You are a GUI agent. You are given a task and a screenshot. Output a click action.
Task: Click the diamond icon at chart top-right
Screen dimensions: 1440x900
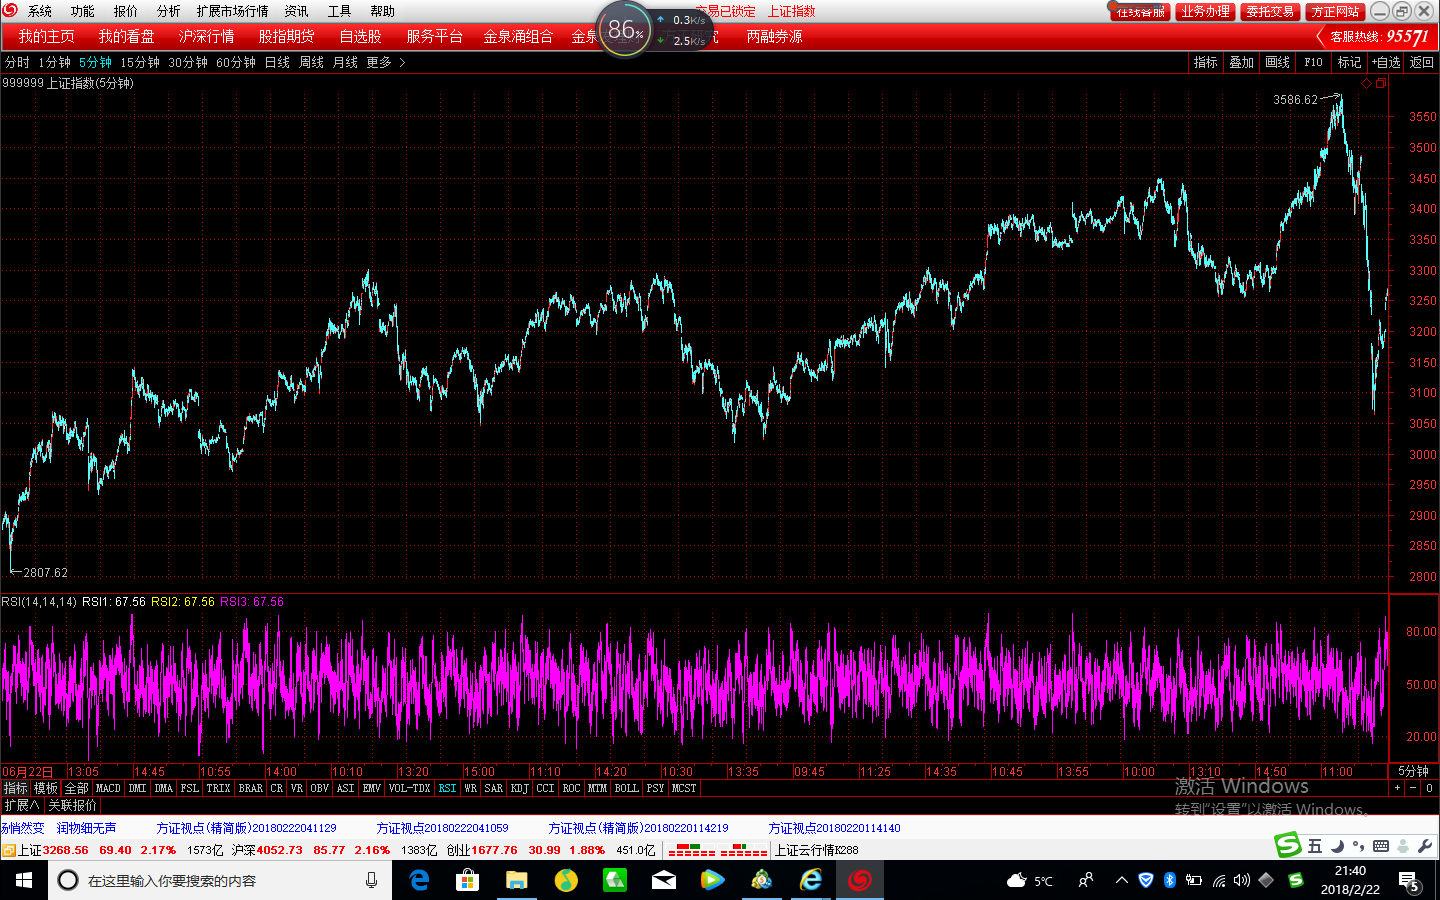1367,84
